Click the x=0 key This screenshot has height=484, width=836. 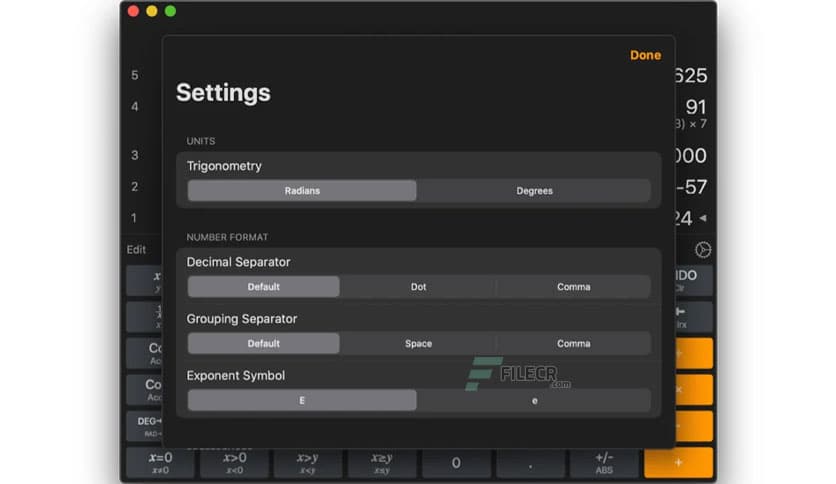coord(160,463)
